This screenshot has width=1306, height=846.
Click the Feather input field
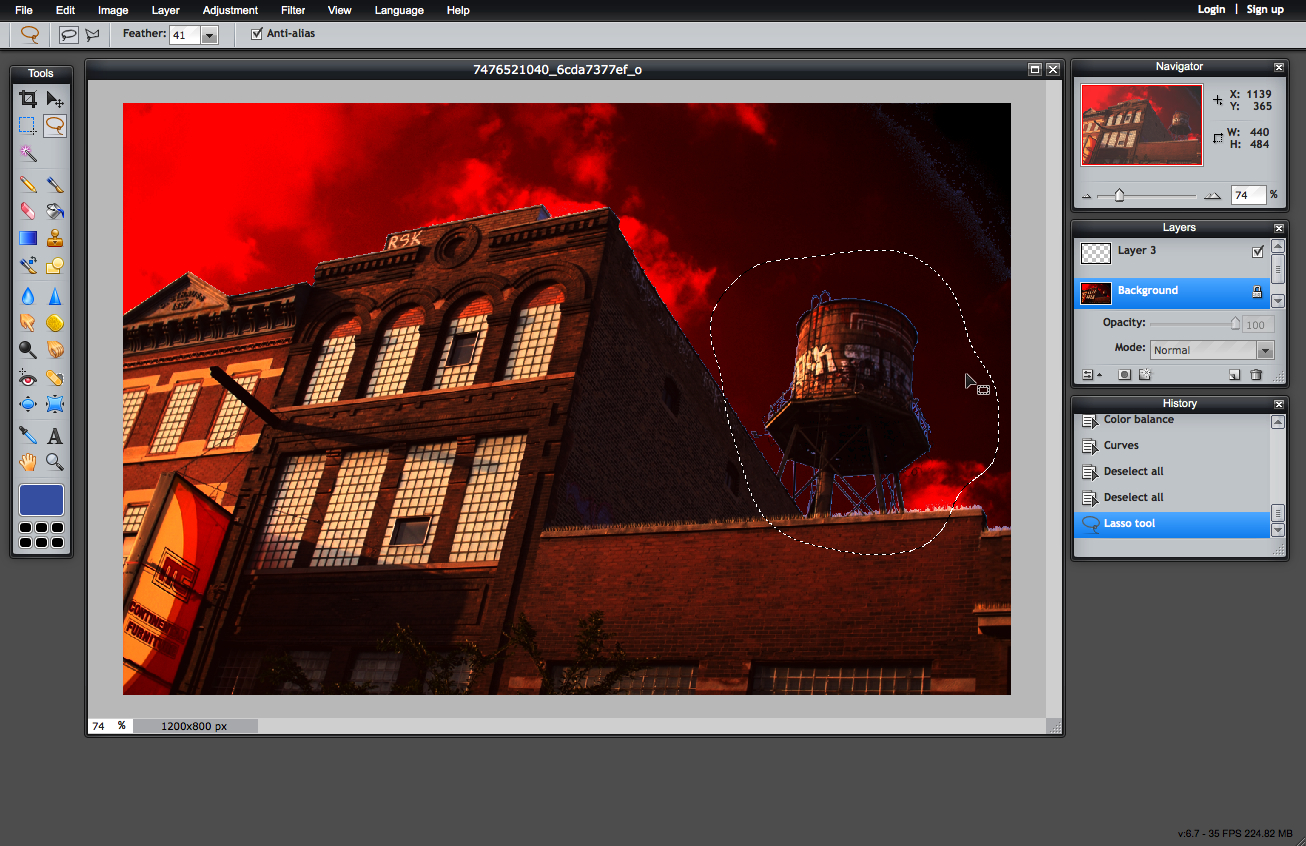coord(185,35)
